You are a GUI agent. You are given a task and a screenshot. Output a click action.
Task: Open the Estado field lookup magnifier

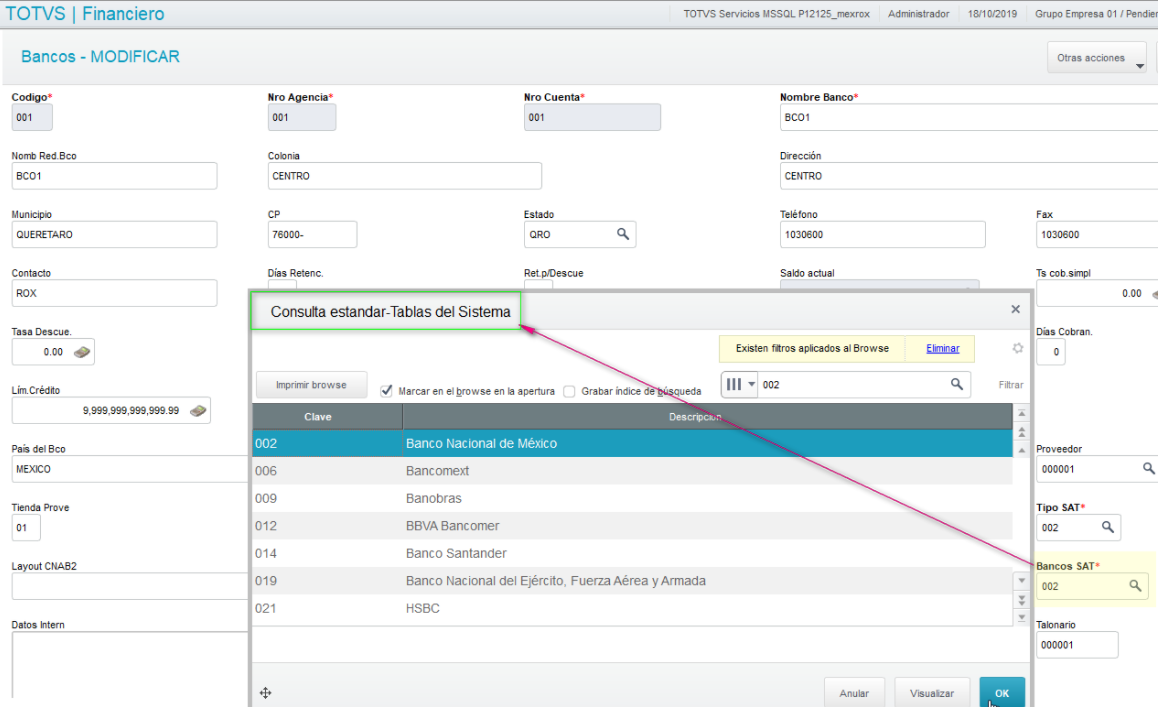pos(623,234)
